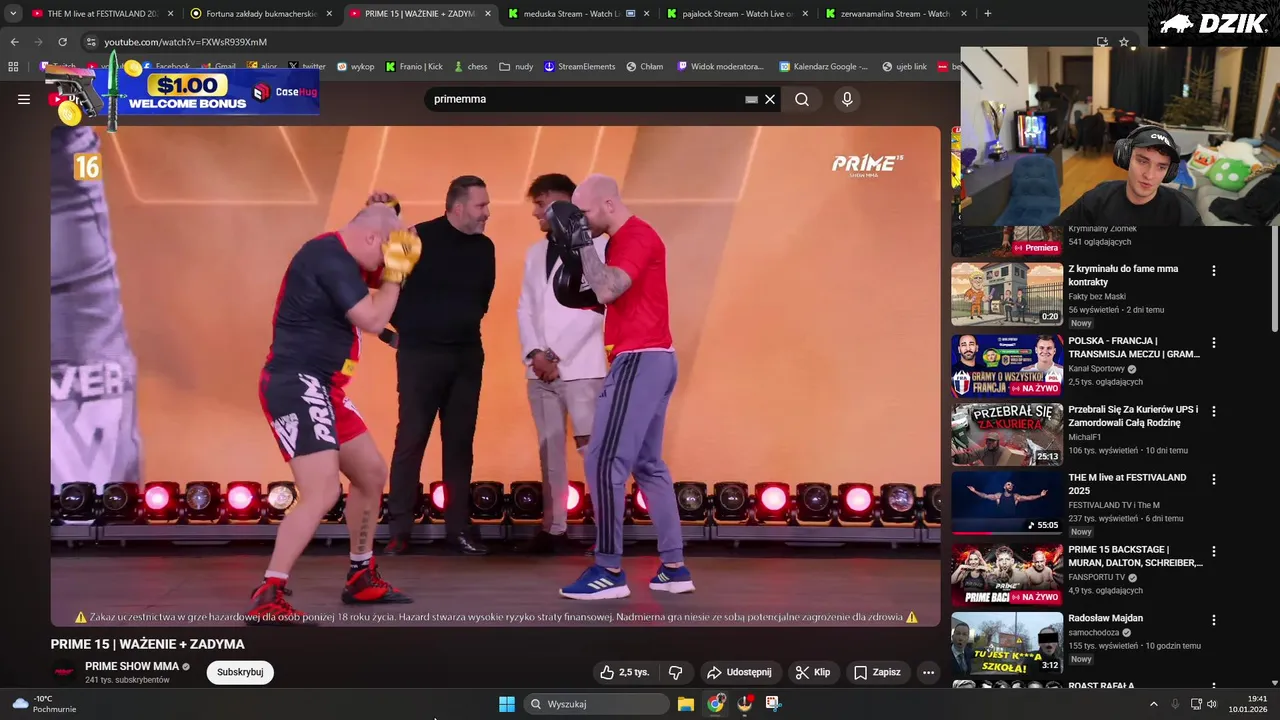Image resolution: width=1280 pixels, height=720 pixels.
Task: Open the Franio | Kick bookmark
Action: (414, 67)
